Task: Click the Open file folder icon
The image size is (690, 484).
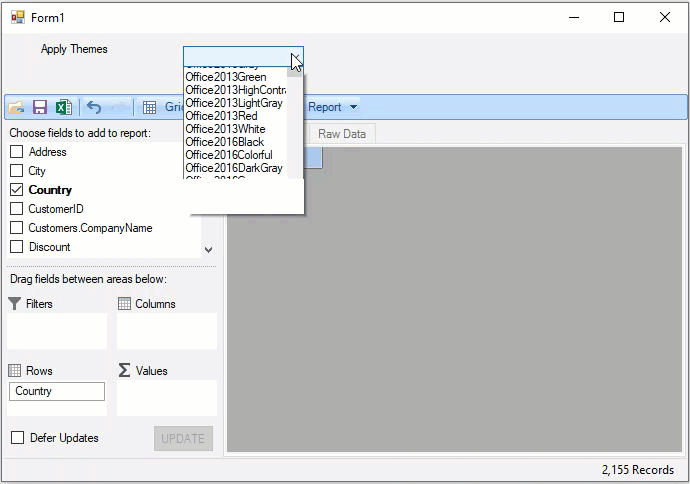Action: [x=16, y=107]
